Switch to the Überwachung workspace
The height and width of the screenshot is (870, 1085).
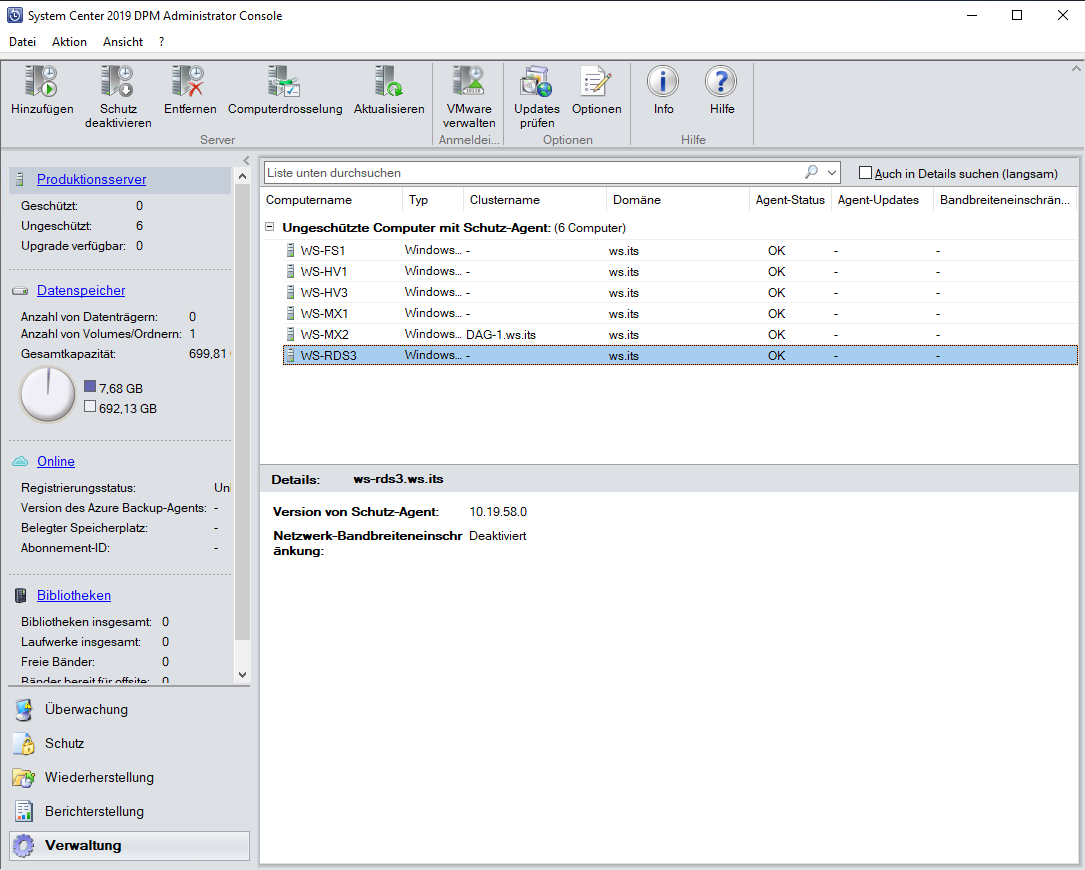[x=129, y=709]
